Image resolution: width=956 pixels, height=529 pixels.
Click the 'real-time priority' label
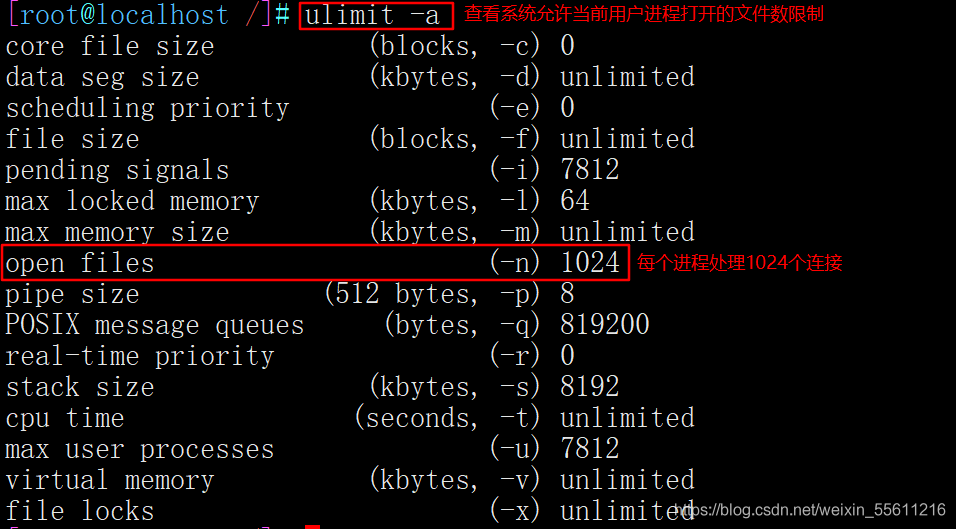pos(140,356)
